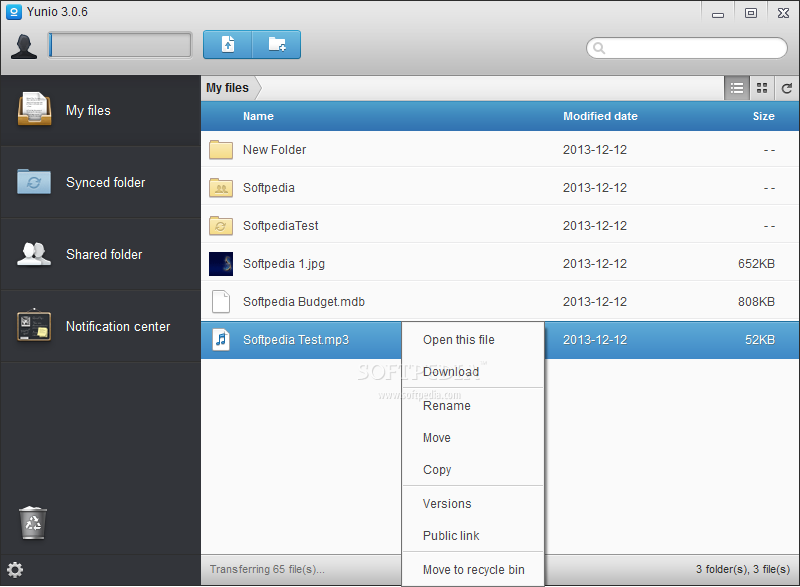Viewport: 800px width, 587px height.
Task: Click the user account avatar icon
Action: [x=24, y=46]
